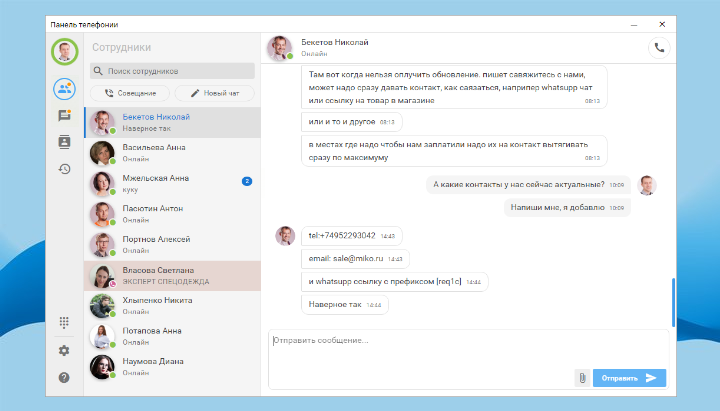Open the chats icon in sidebar
Viewport: 720px width, 411px height.
pyautogui.click(x=64, y=116)
